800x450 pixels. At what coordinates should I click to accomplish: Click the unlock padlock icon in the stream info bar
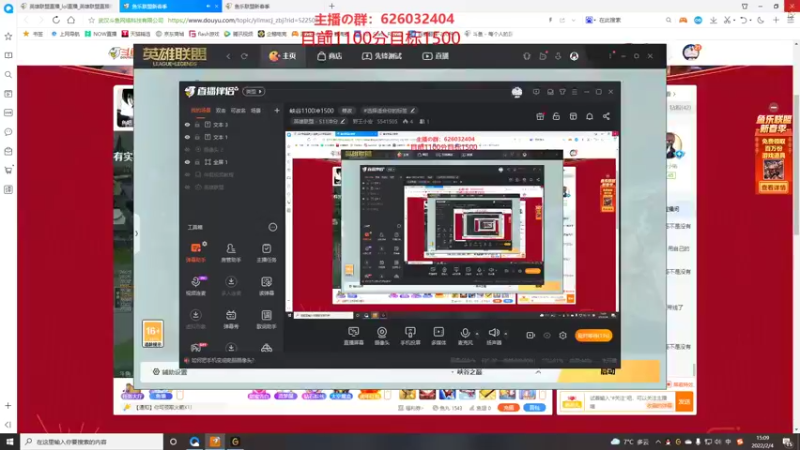556,116
